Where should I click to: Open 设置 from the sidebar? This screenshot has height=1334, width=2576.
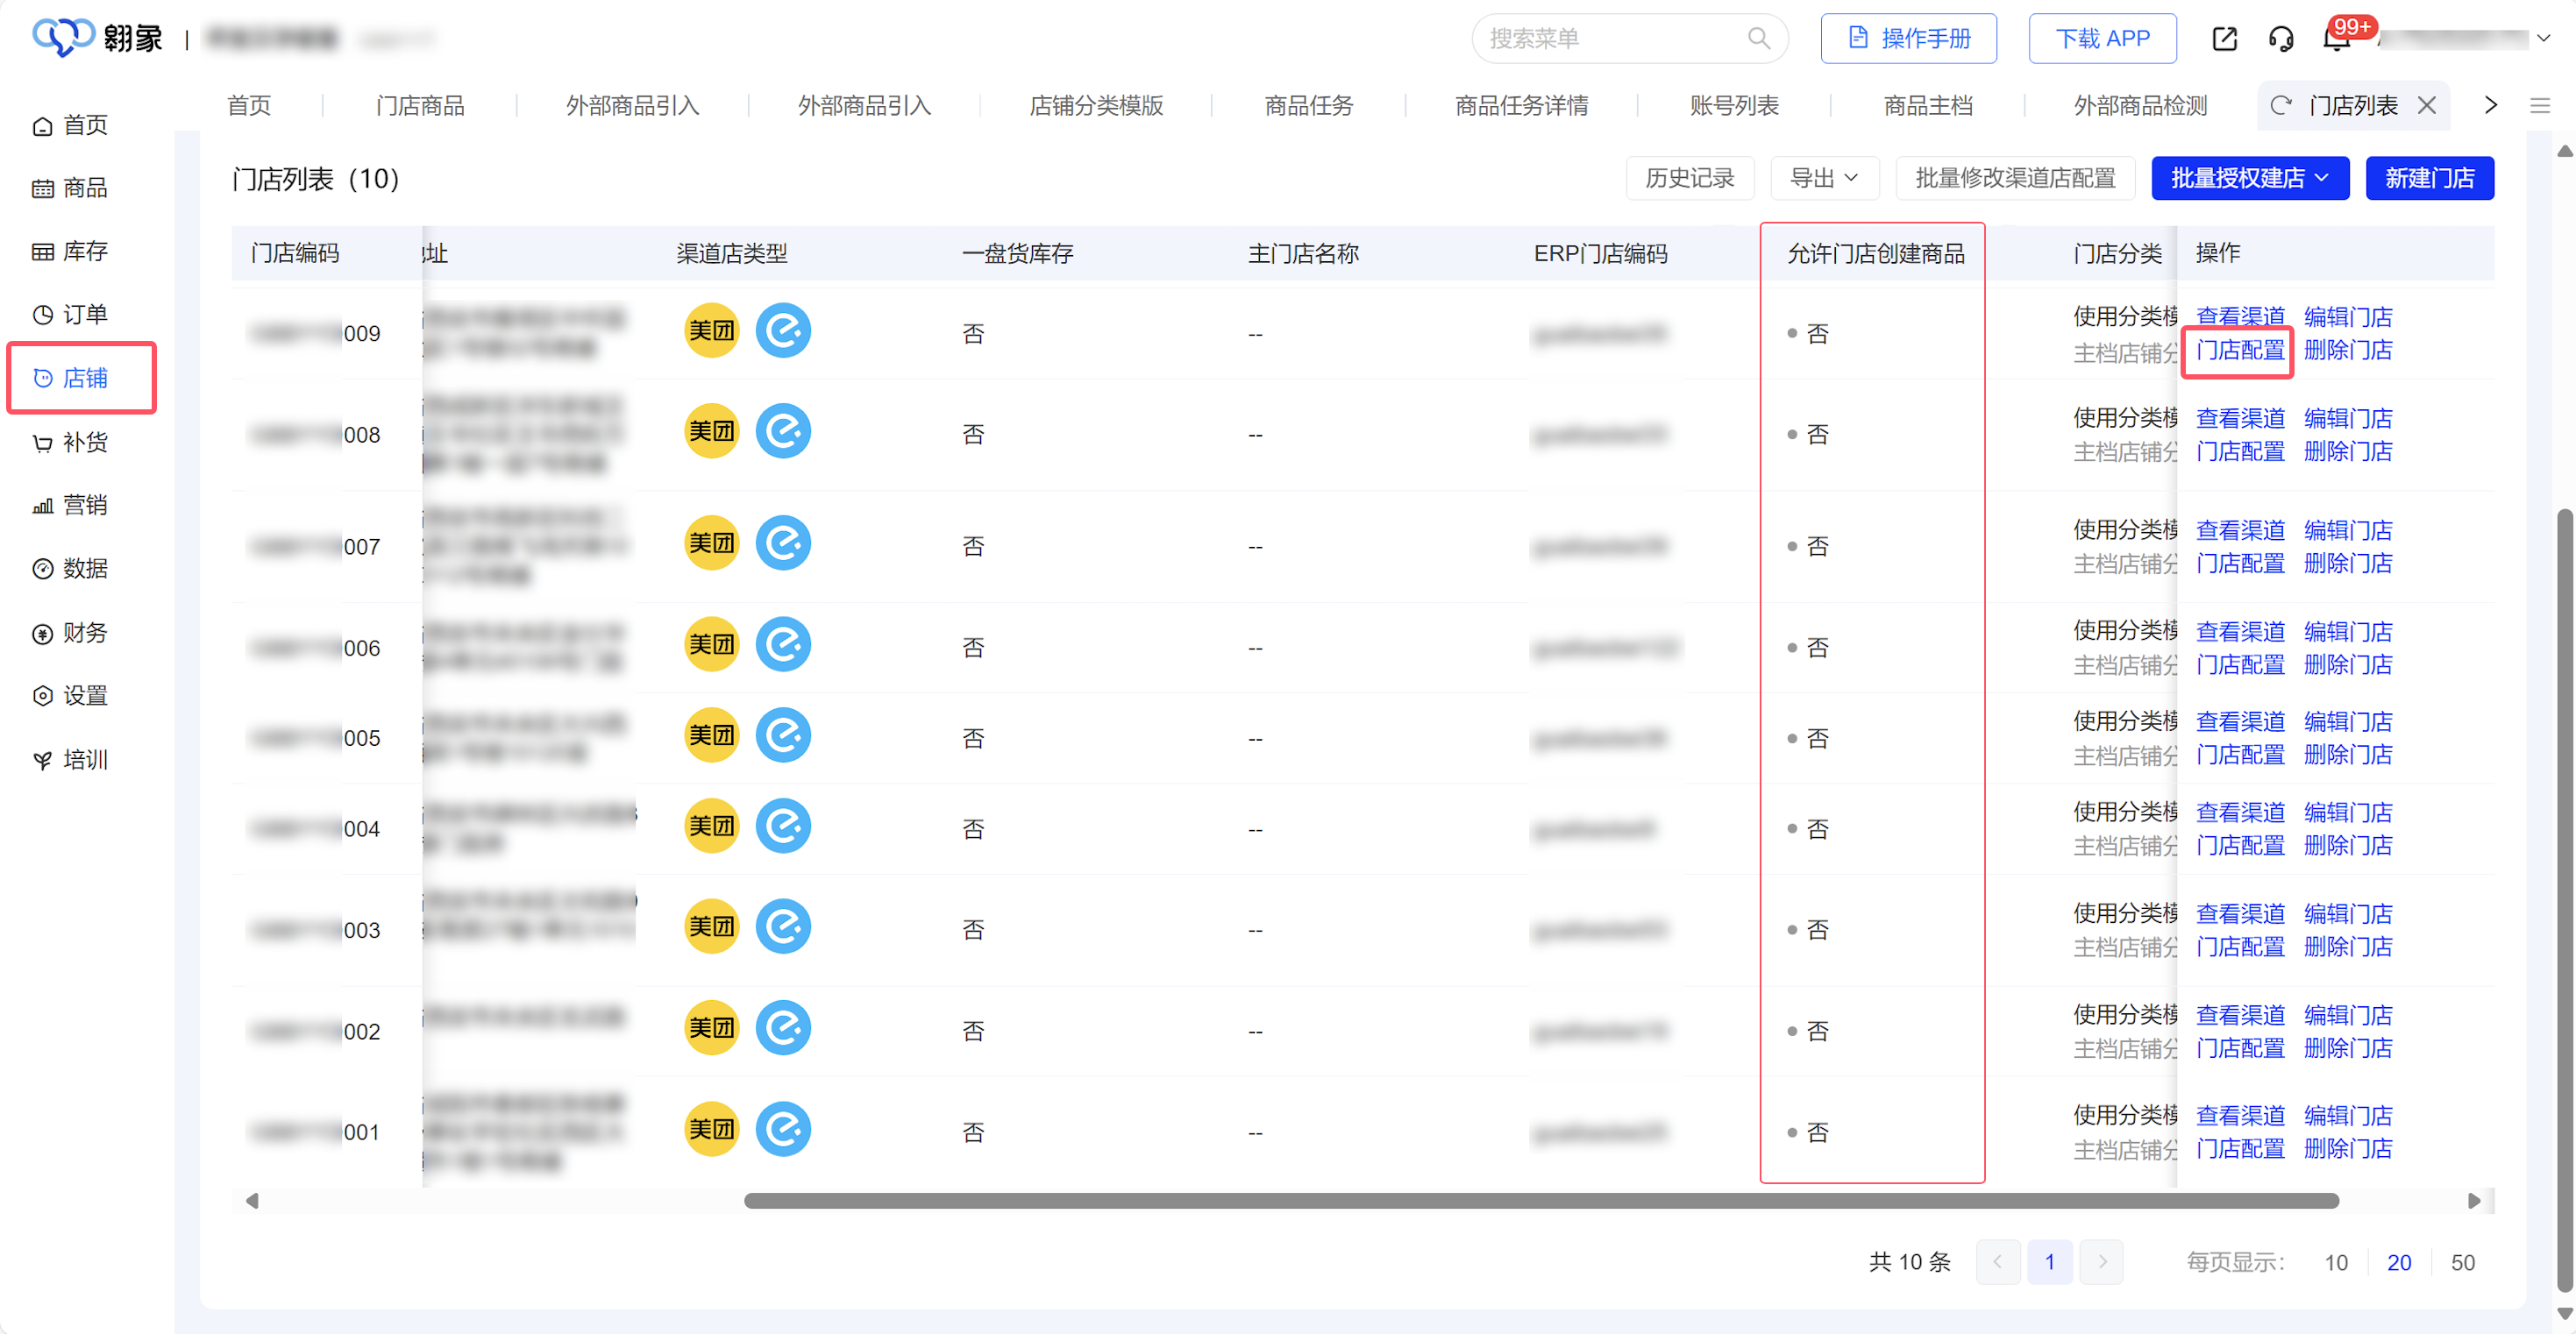click(x=82, y=695)
